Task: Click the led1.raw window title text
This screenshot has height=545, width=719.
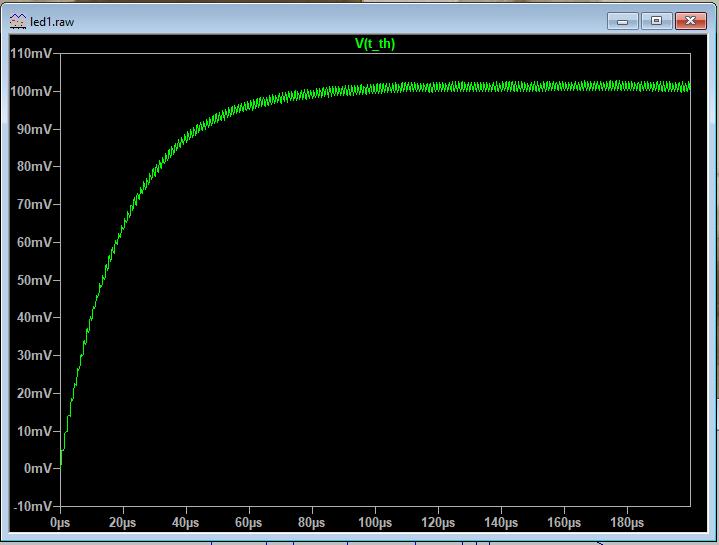Action: coord(52,22)
